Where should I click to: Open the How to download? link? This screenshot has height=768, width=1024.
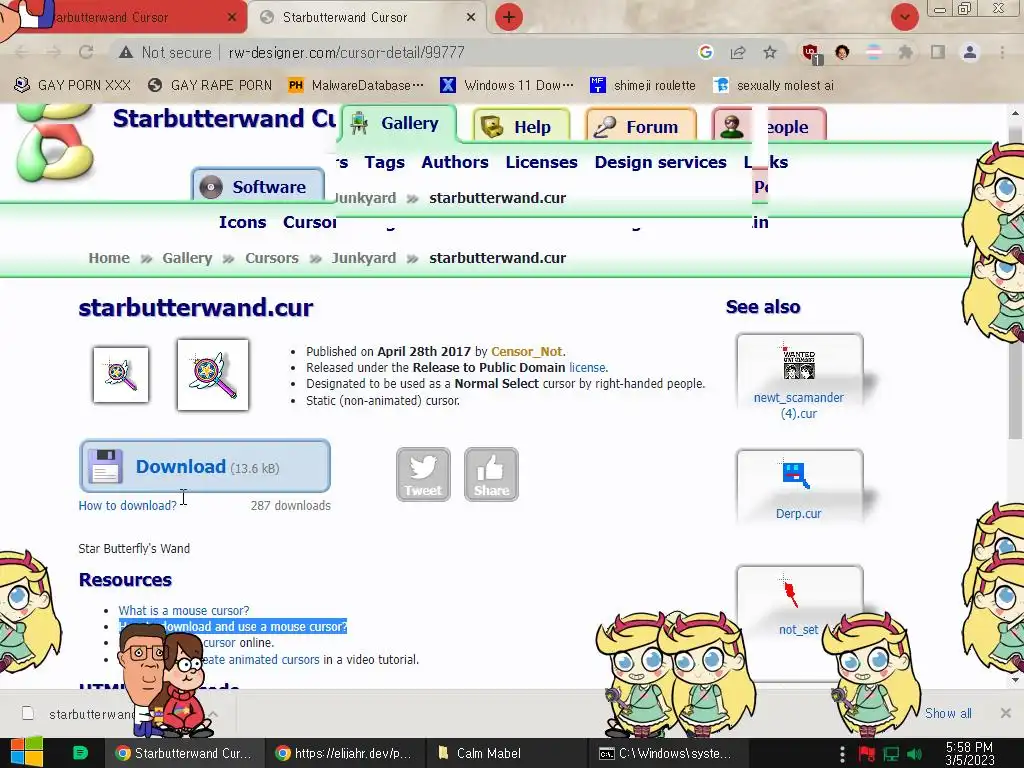tap(127, 505)
